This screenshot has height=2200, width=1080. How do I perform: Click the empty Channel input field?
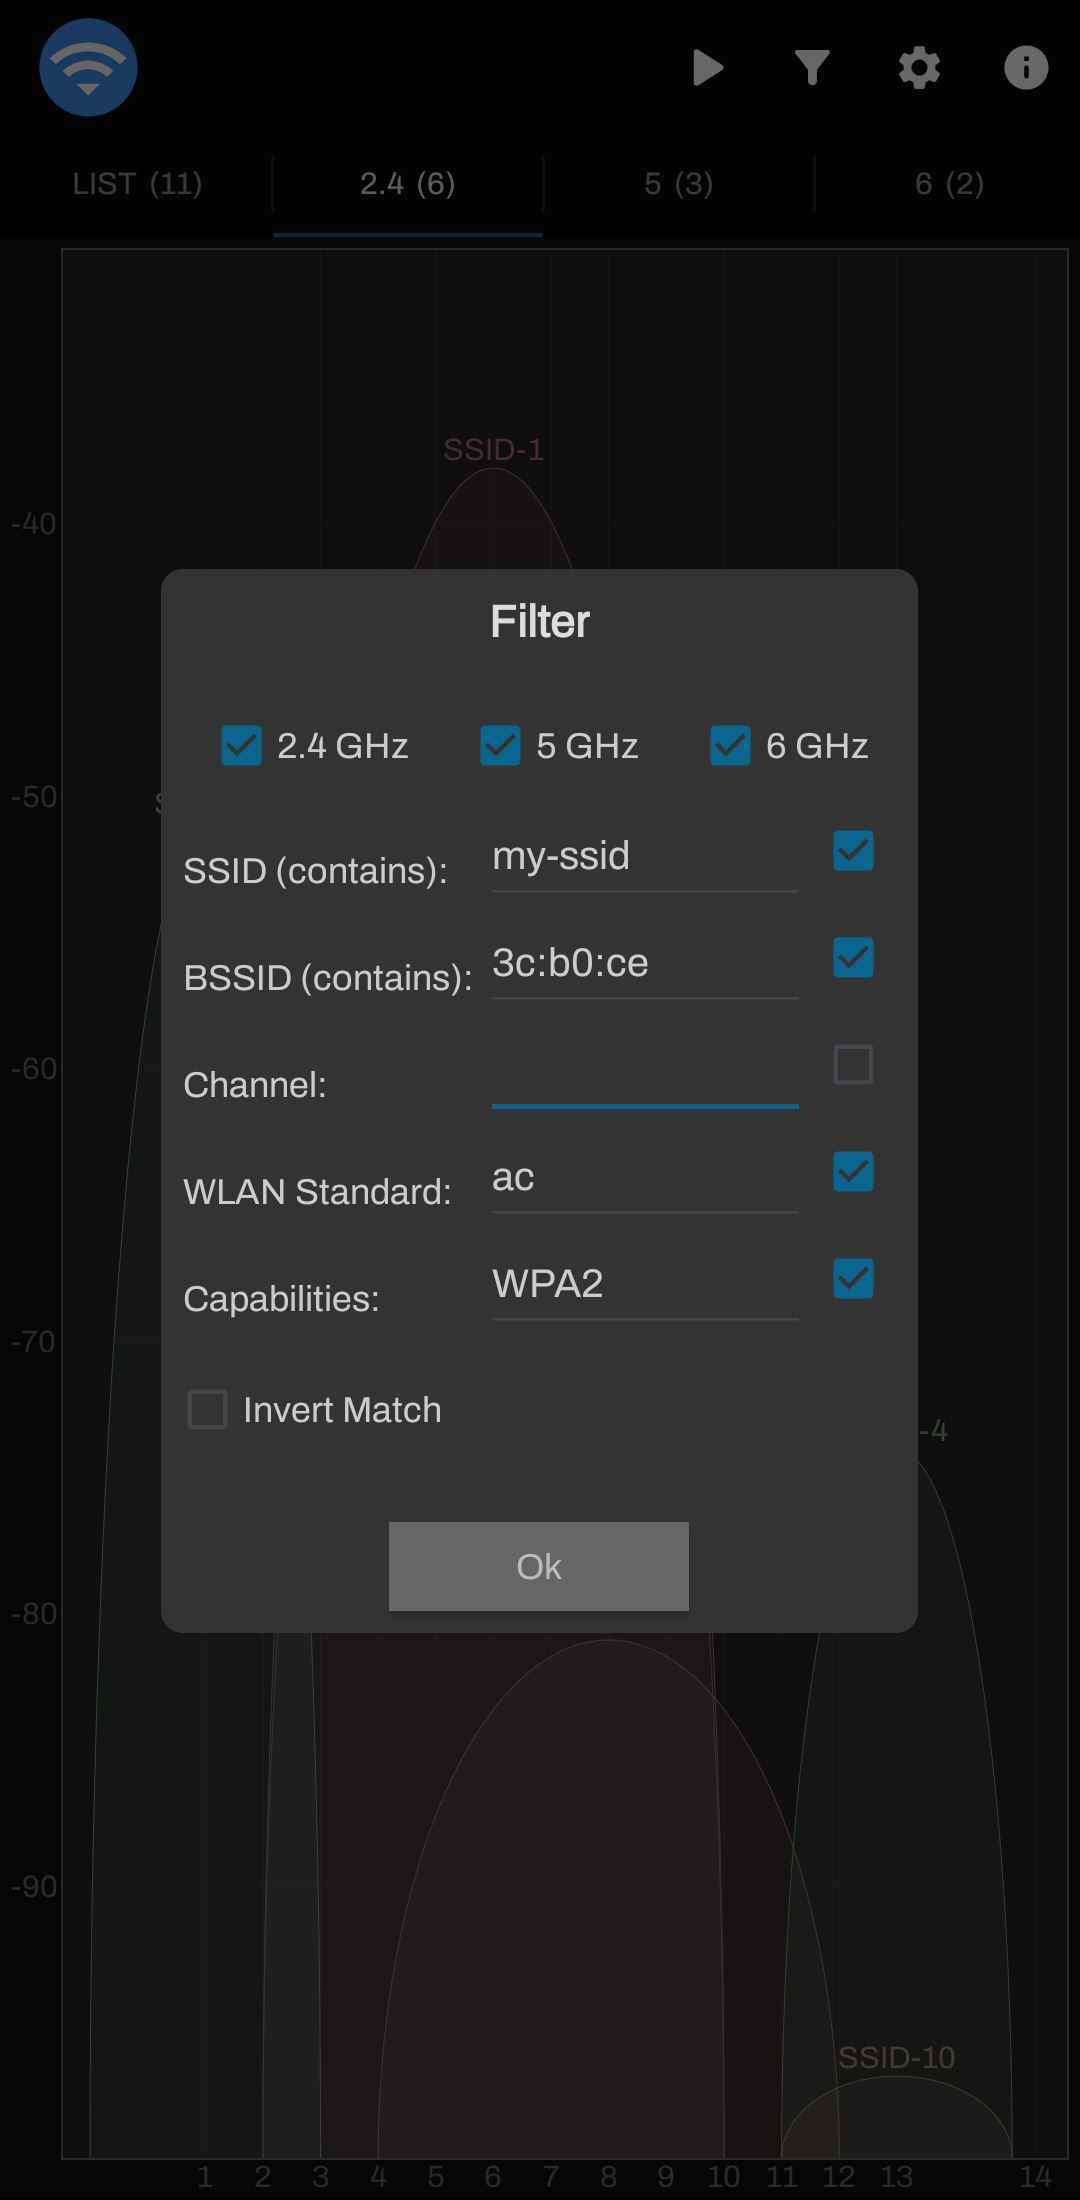[x=644, y=1090]
